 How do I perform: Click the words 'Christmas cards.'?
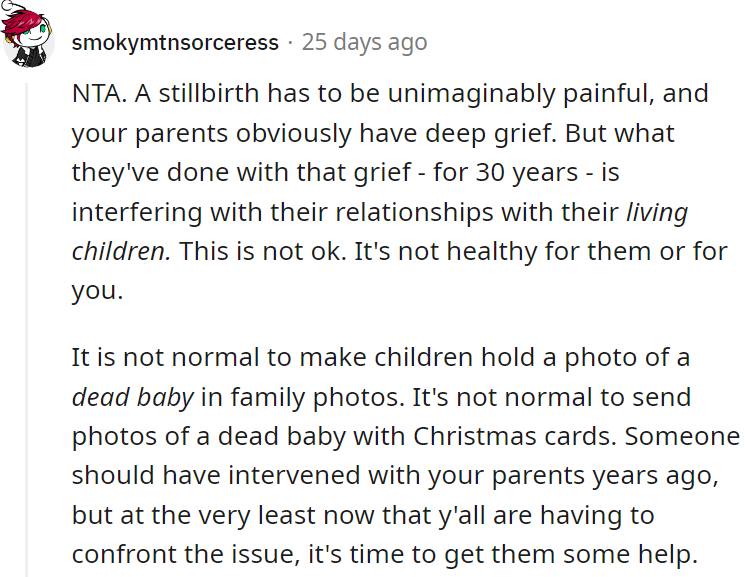[x=515, y=436]
